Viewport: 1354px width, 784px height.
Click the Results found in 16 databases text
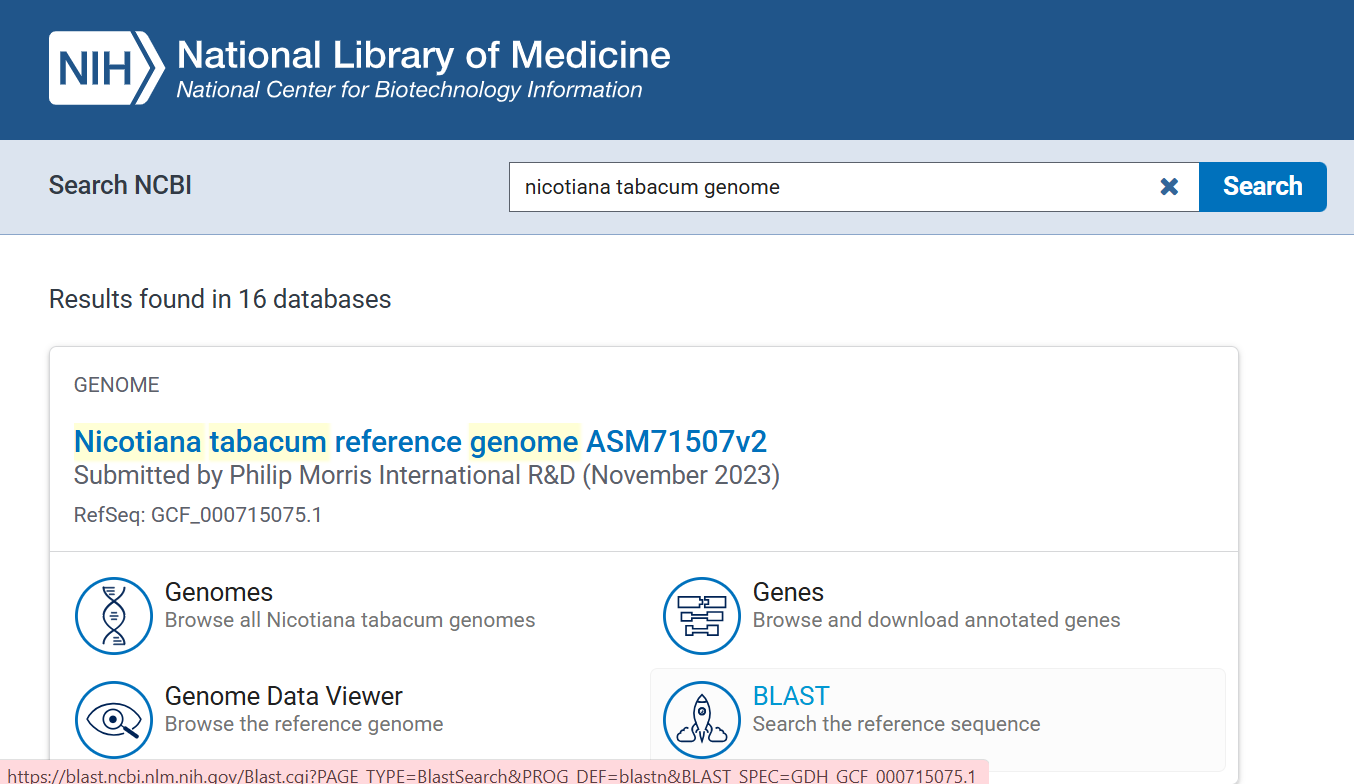[220, 299]
